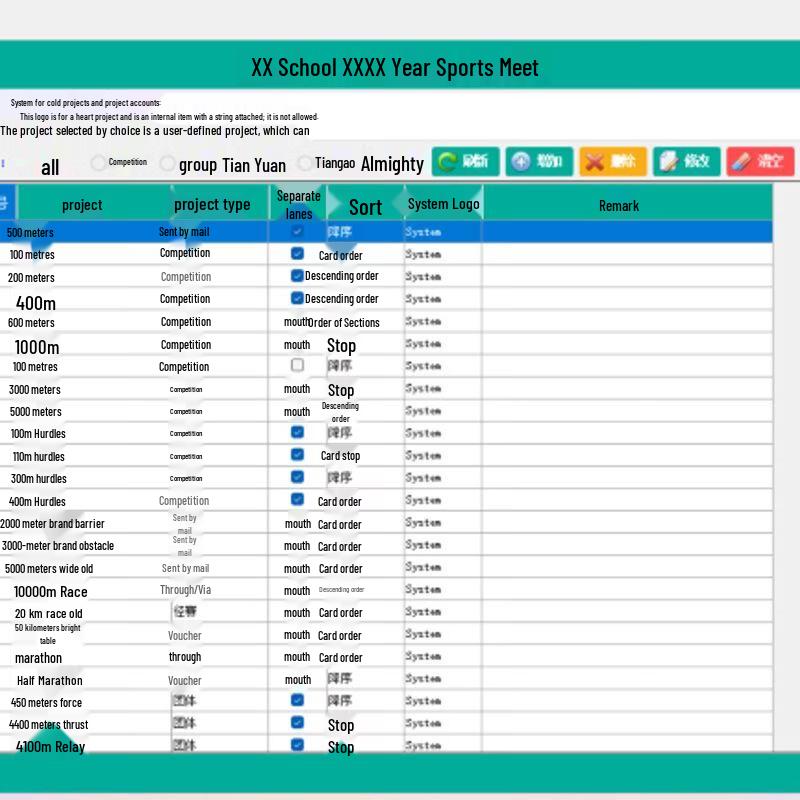Toggle separate lanes checkbox for 110m hurdles
This screenshot has height=800, width=800.
[297, 454]
